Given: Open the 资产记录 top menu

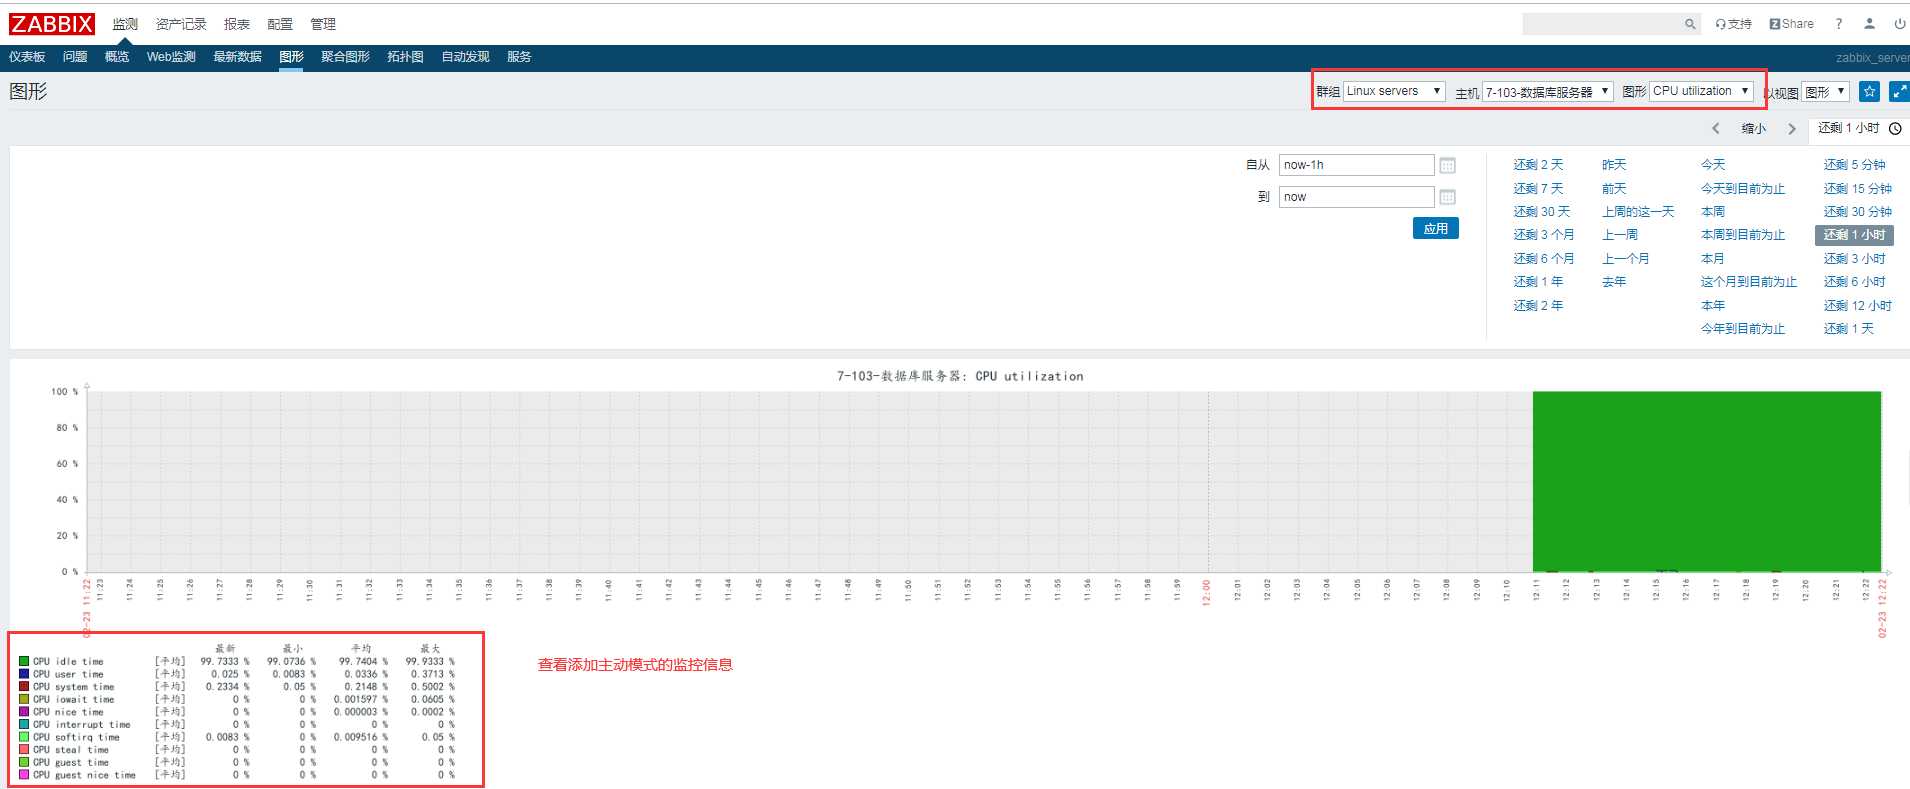Looking at the screenshot, I should tap(181, 24).
